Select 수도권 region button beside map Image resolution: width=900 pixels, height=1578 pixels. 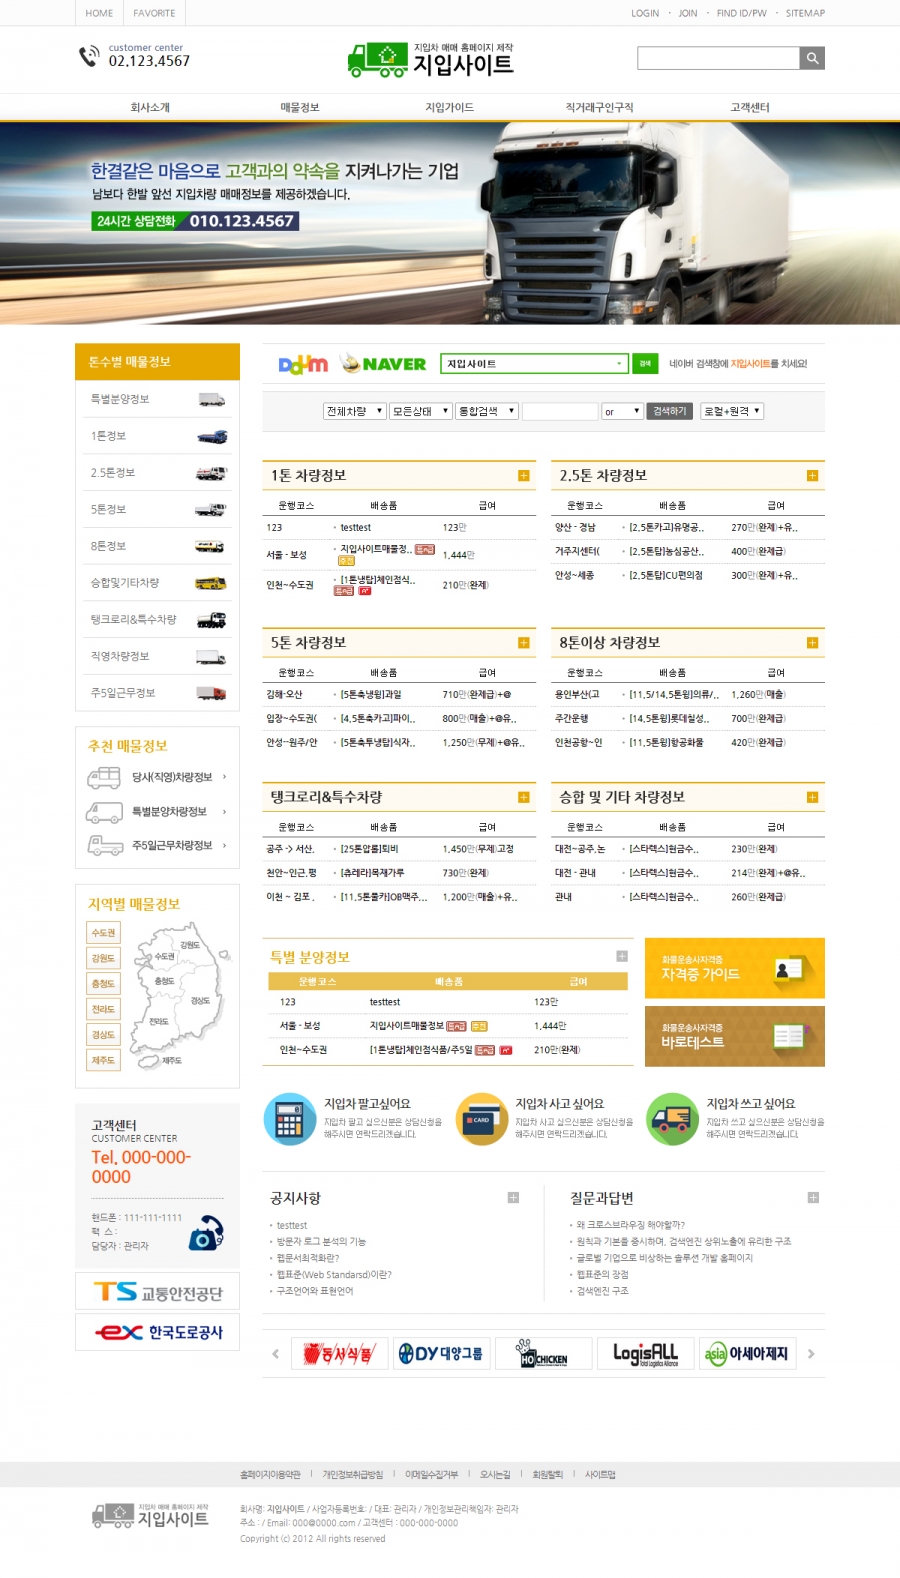point(103,933)
